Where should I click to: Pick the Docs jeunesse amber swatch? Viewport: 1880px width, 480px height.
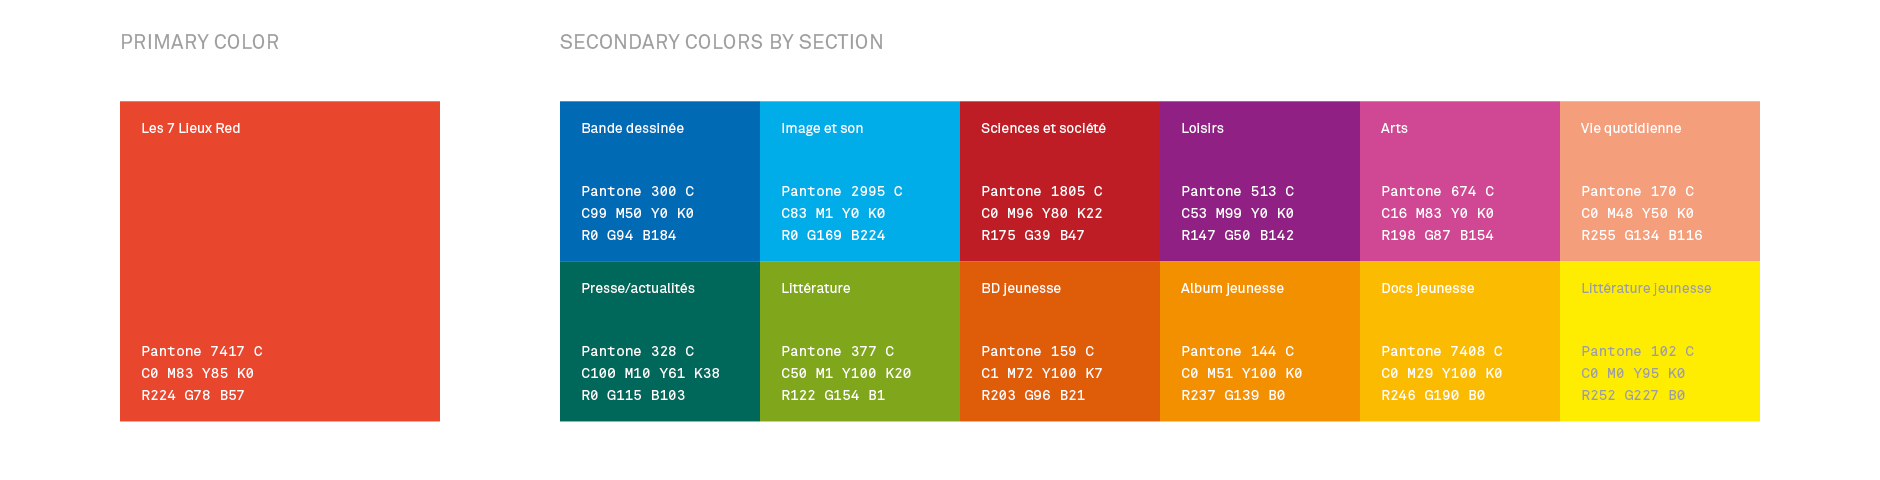coord(1460,320)
